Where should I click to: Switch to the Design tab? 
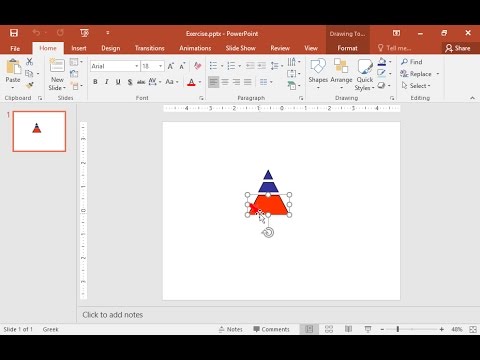pos(111,48)
